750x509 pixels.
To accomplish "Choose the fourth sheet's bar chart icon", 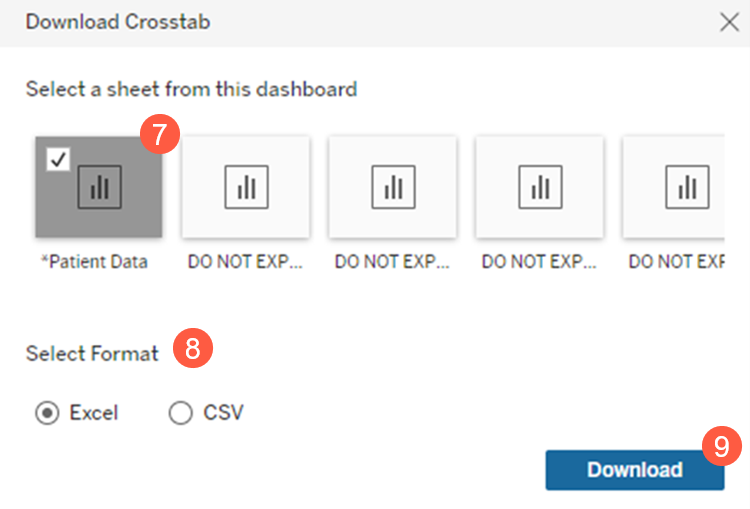I will (x=539, y=187).
